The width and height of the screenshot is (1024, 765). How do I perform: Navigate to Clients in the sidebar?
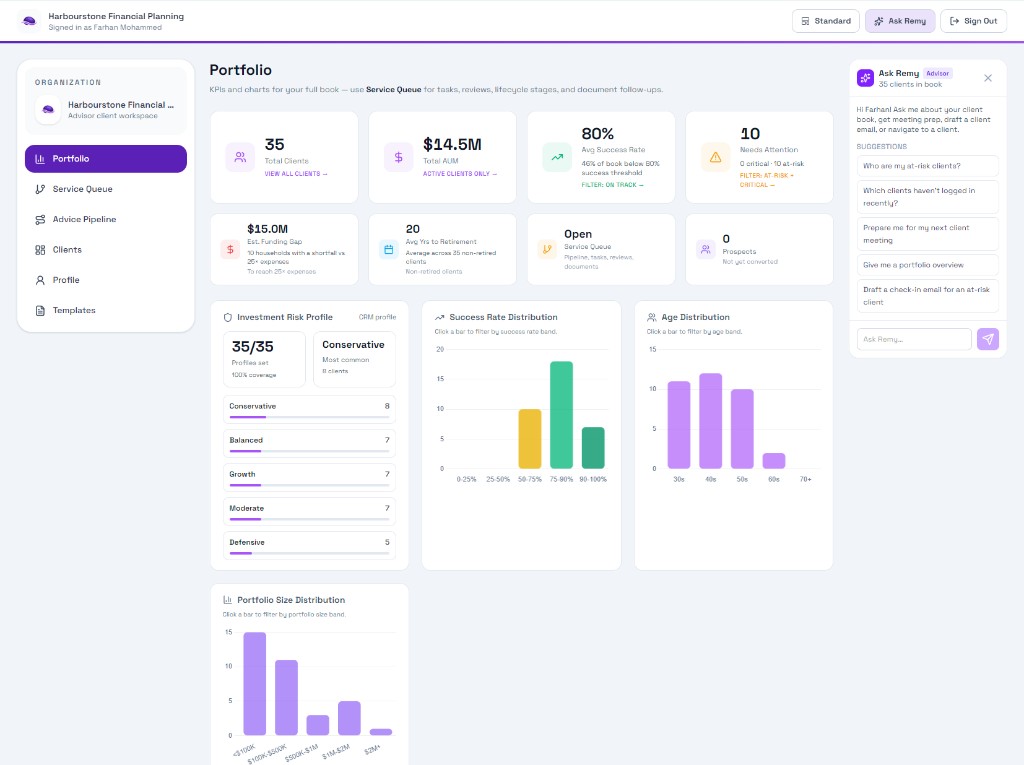[x=106, y=250]
